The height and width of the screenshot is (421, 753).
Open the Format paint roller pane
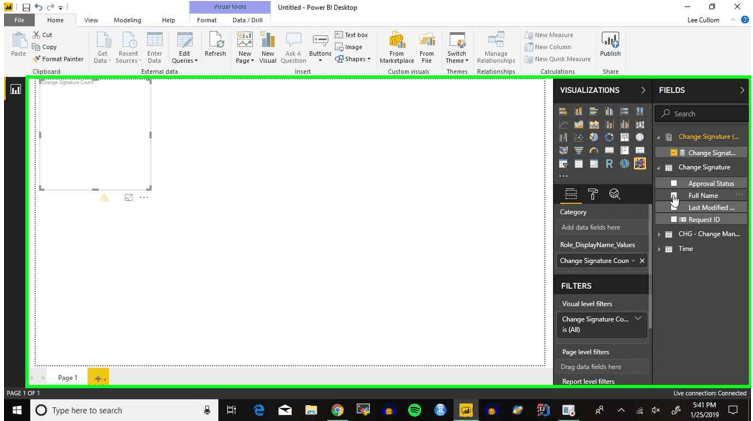(593, 194)
